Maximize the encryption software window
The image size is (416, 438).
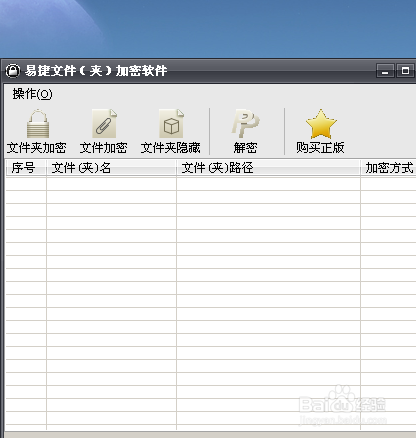tap(405, 71)
